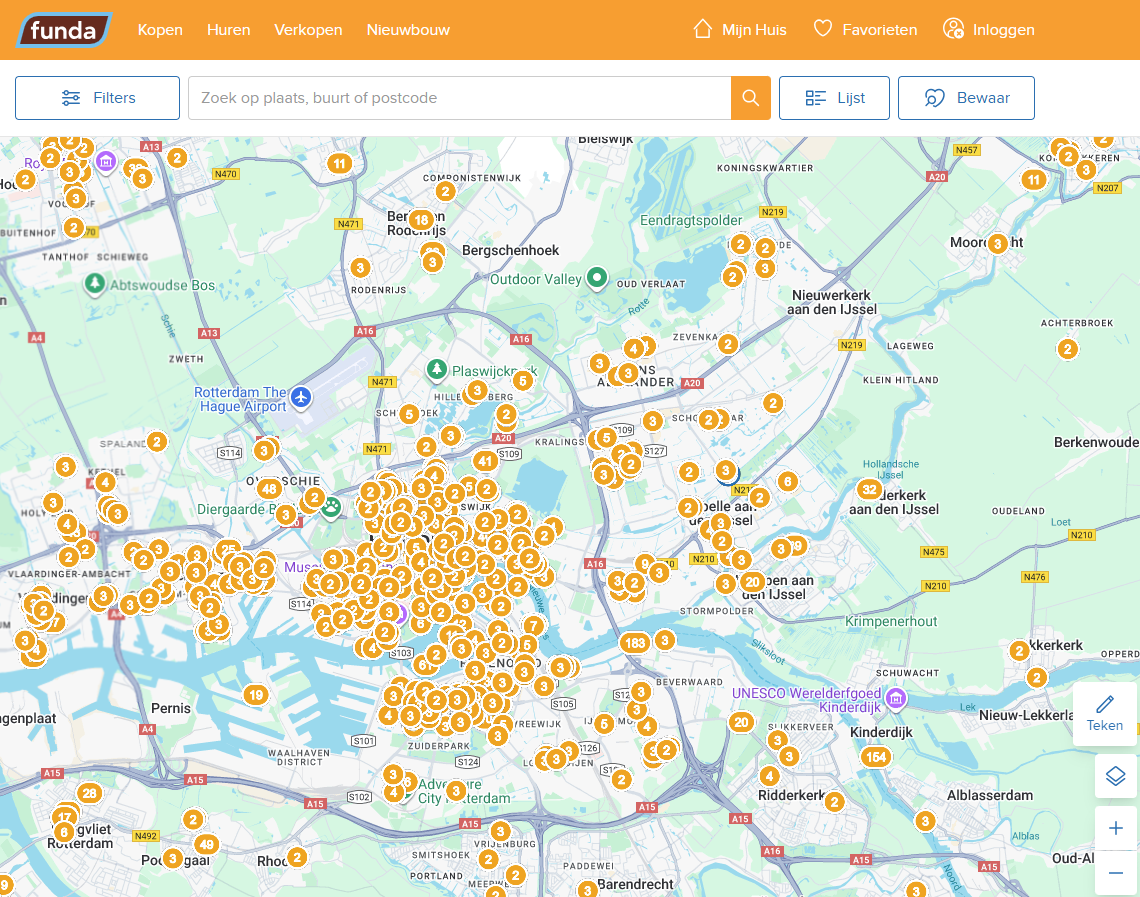Open marker 3 near Rodenrijs
Viewport: 1140px width, 897px height.
pos(360,268)
